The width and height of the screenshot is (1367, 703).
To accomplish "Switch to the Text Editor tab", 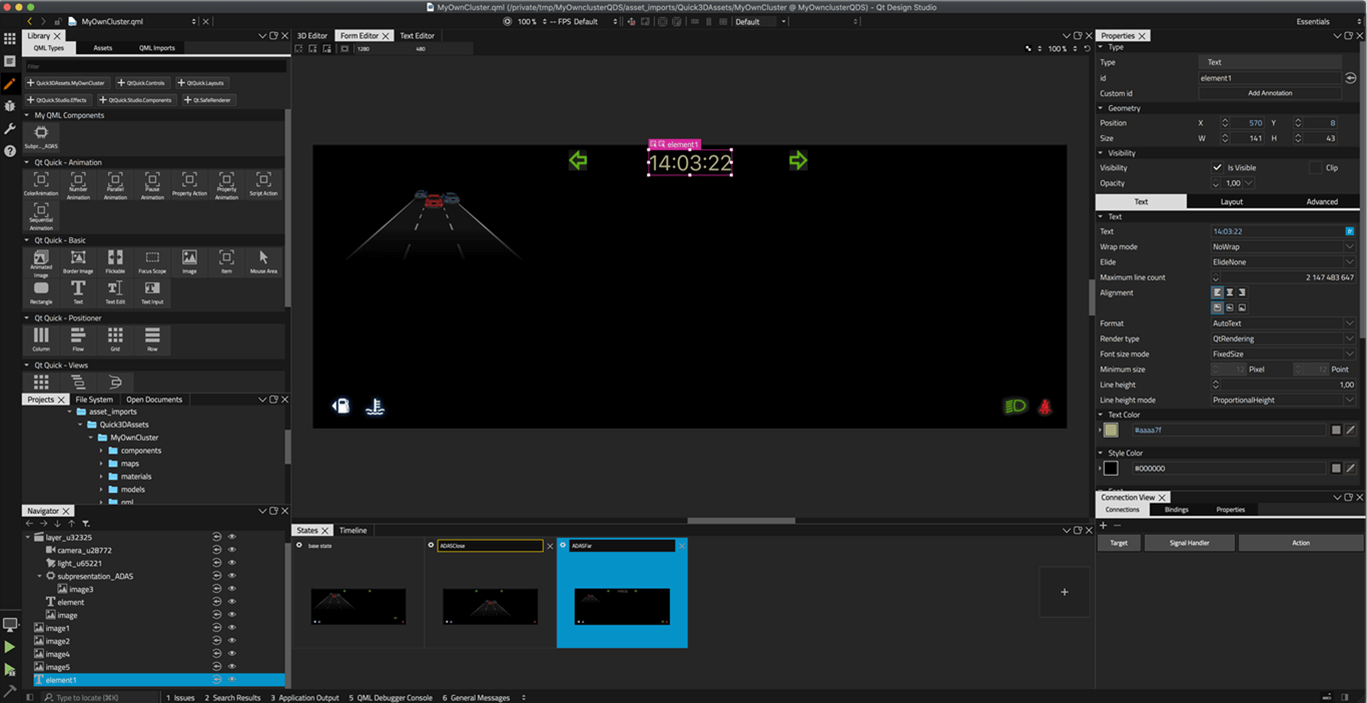I will point(417,36).
